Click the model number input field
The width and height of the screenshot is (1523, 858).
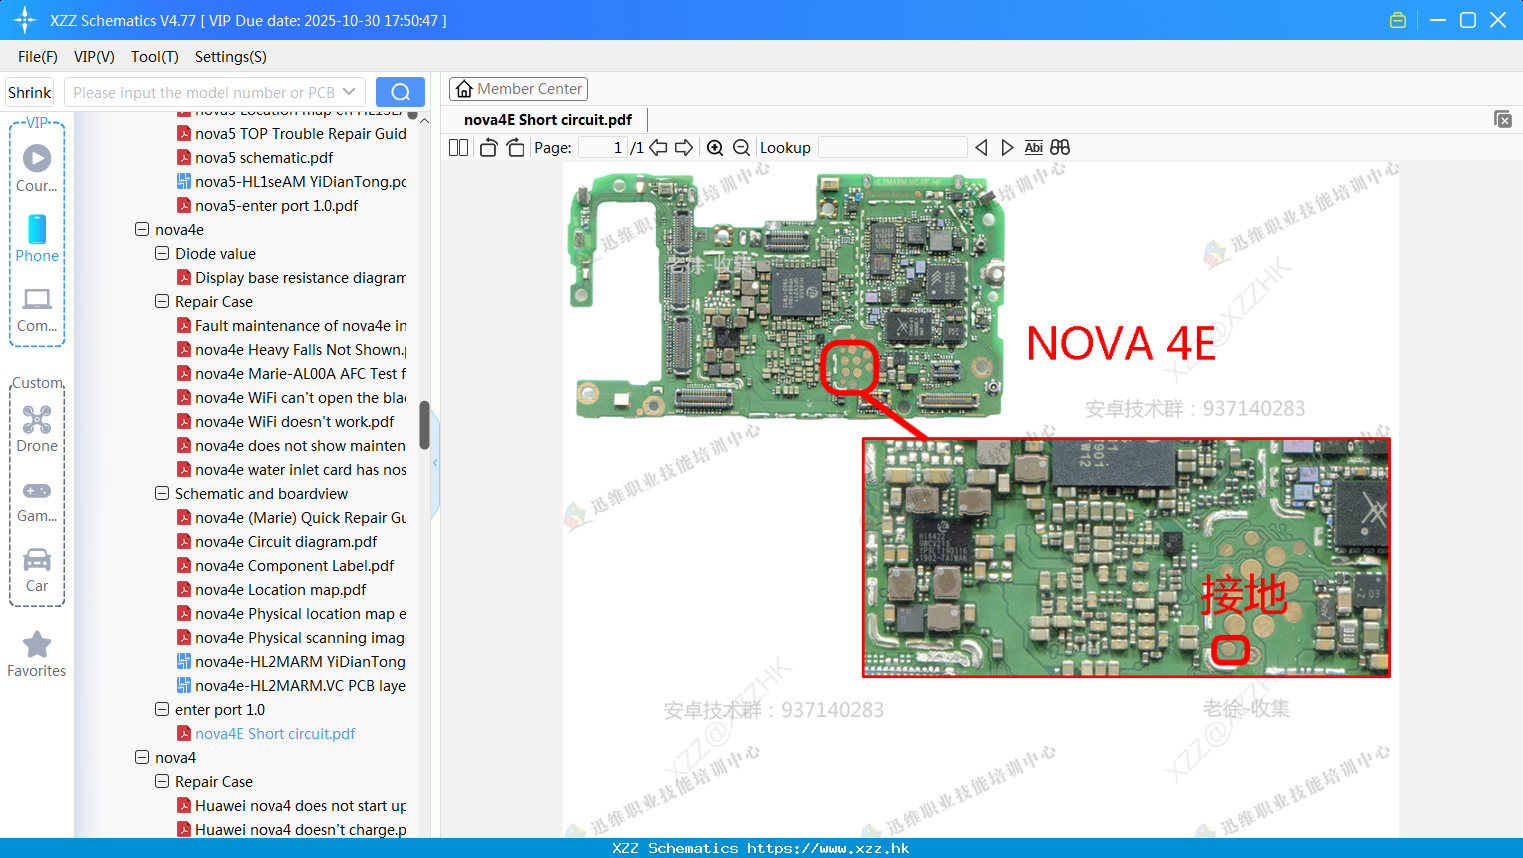[204, 92]
